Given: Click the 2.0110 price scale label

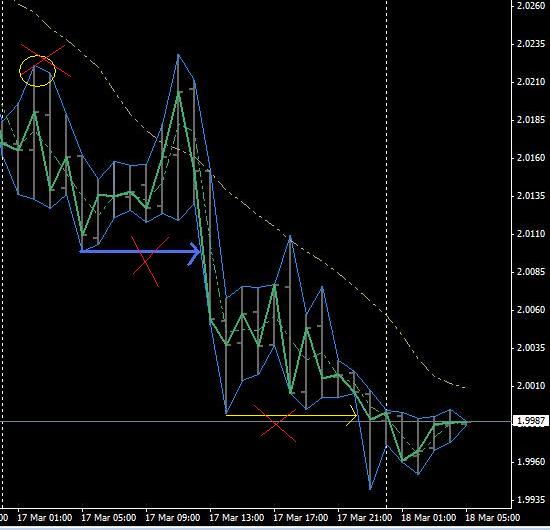Looking at the screenshot, I should click(x=531, y=234).
